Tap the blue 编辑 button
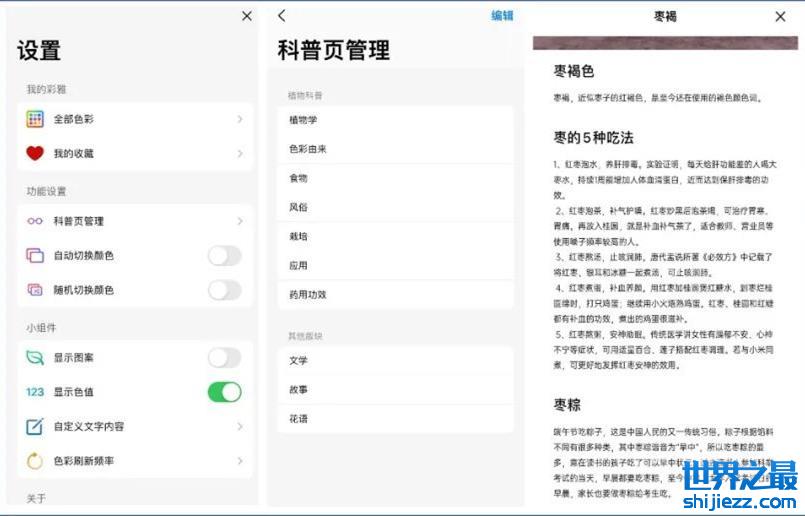Screen dimensions: 805x516 tap(502, 16)
